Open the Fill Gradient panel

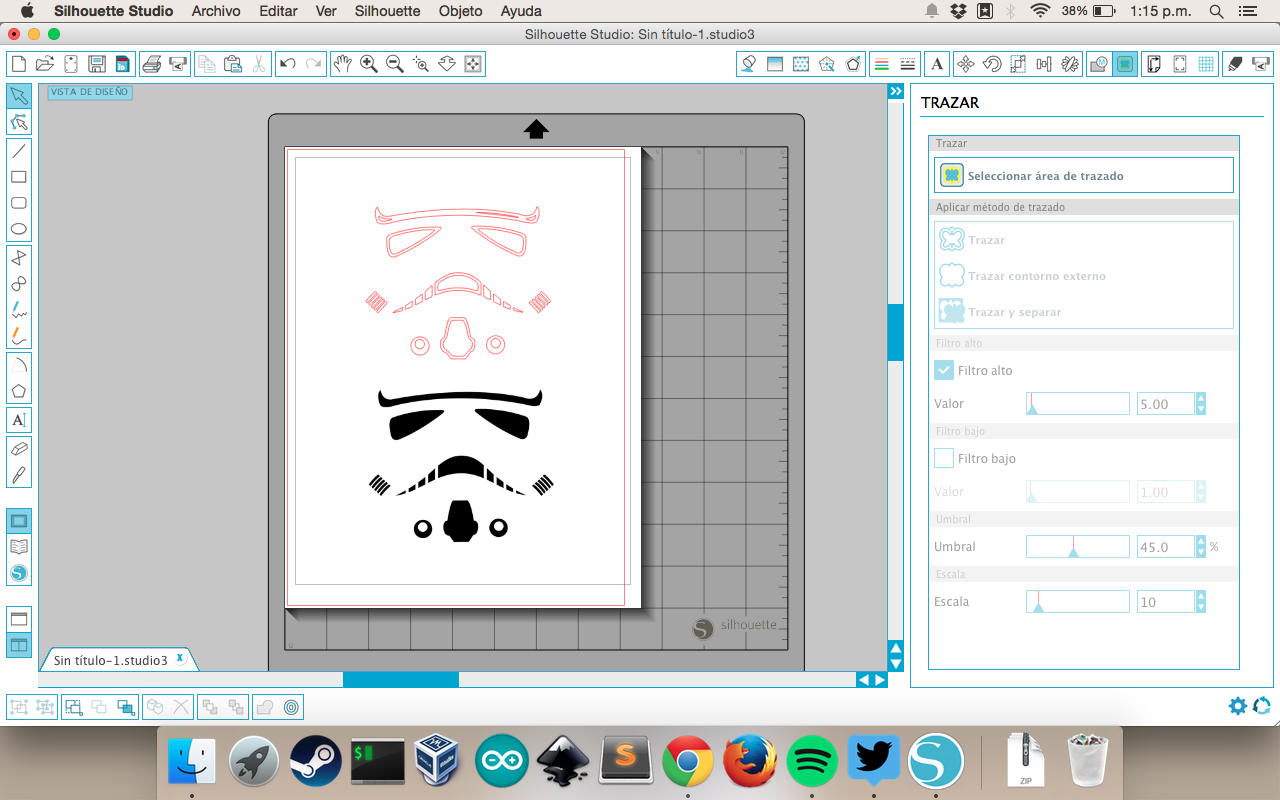pos(774,64)
